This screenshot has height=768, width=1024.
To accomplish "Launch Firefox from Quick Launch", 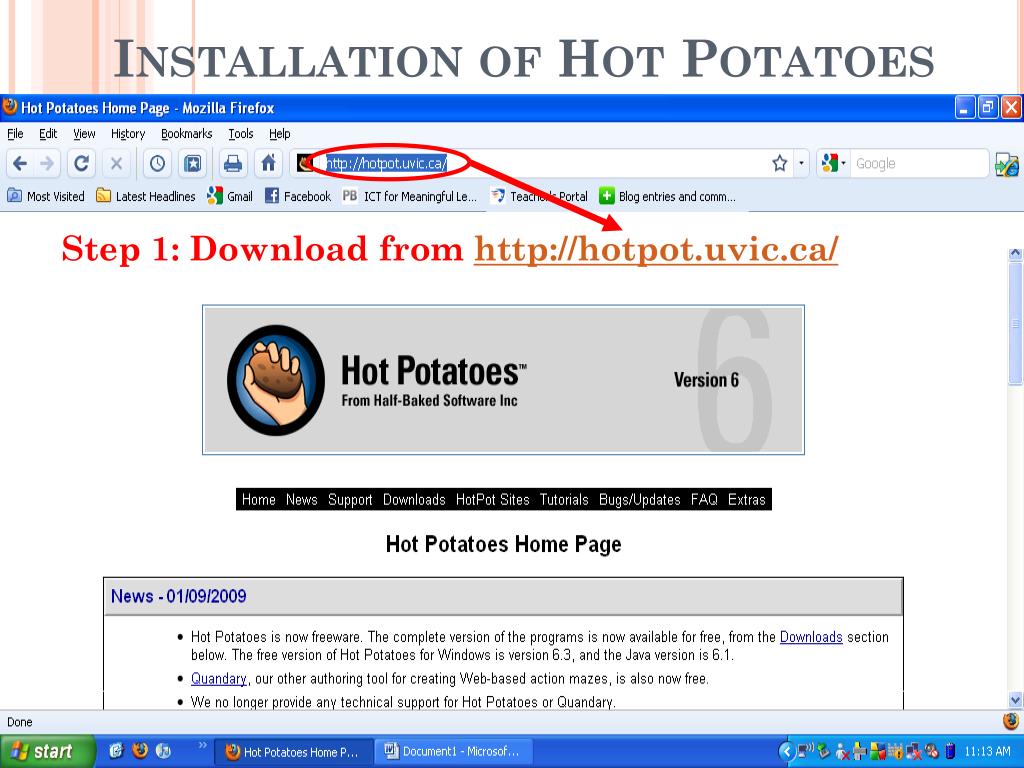I will (140, 751).
